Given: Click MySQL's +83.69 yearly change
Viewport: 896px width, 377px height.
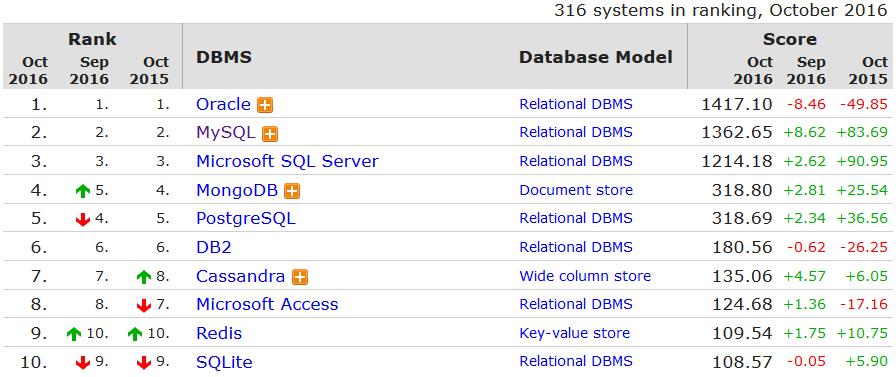Looking at the screenshot, I should pos(862,134).
